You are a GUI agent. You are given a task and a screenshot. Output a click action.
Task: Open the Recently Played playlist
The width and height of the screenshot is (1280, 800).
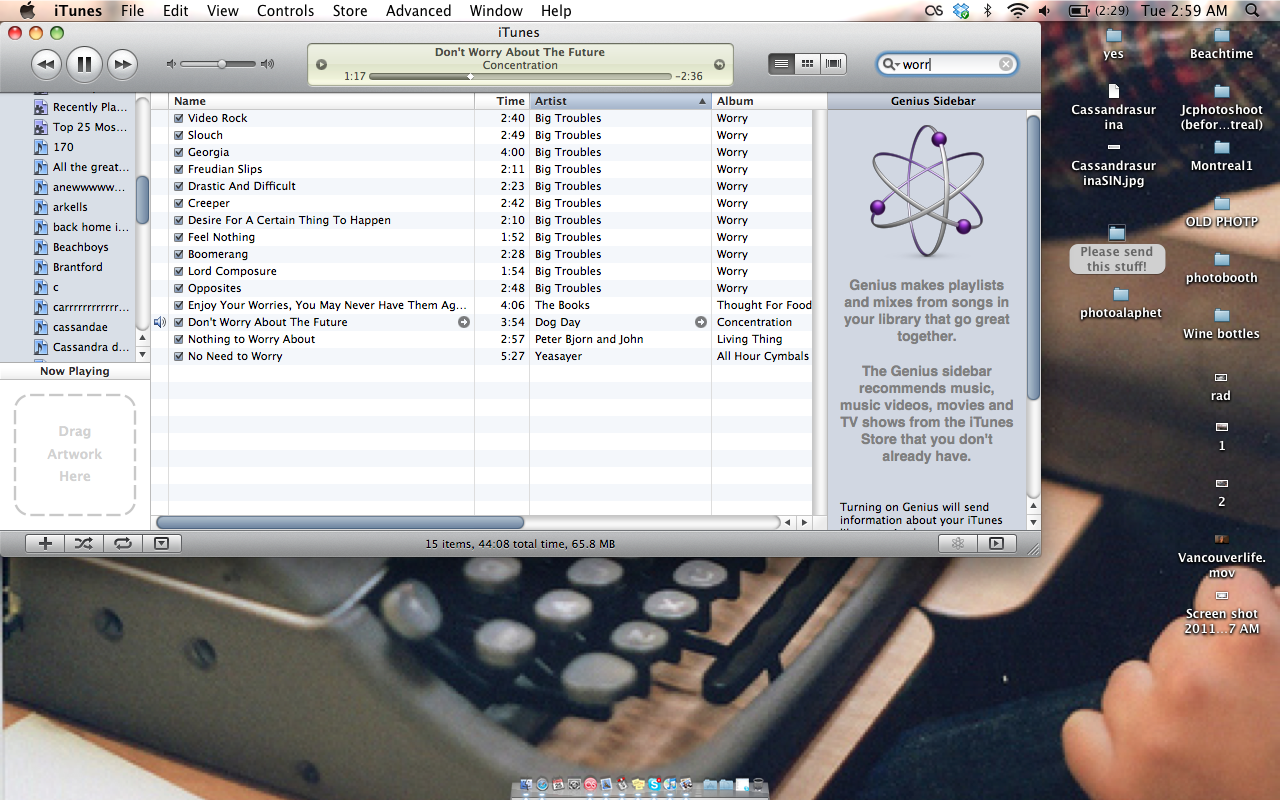(80, 107)
